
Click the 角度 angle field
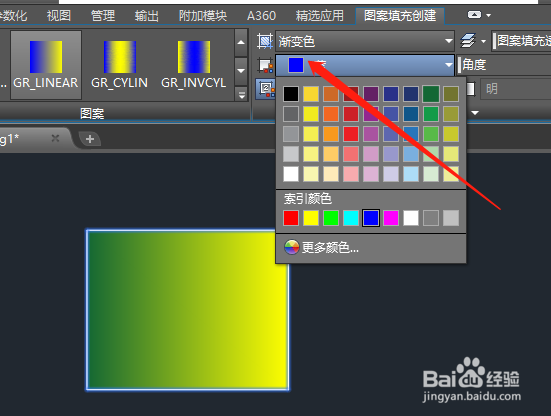pyautogui.click(x=505, y=65)
